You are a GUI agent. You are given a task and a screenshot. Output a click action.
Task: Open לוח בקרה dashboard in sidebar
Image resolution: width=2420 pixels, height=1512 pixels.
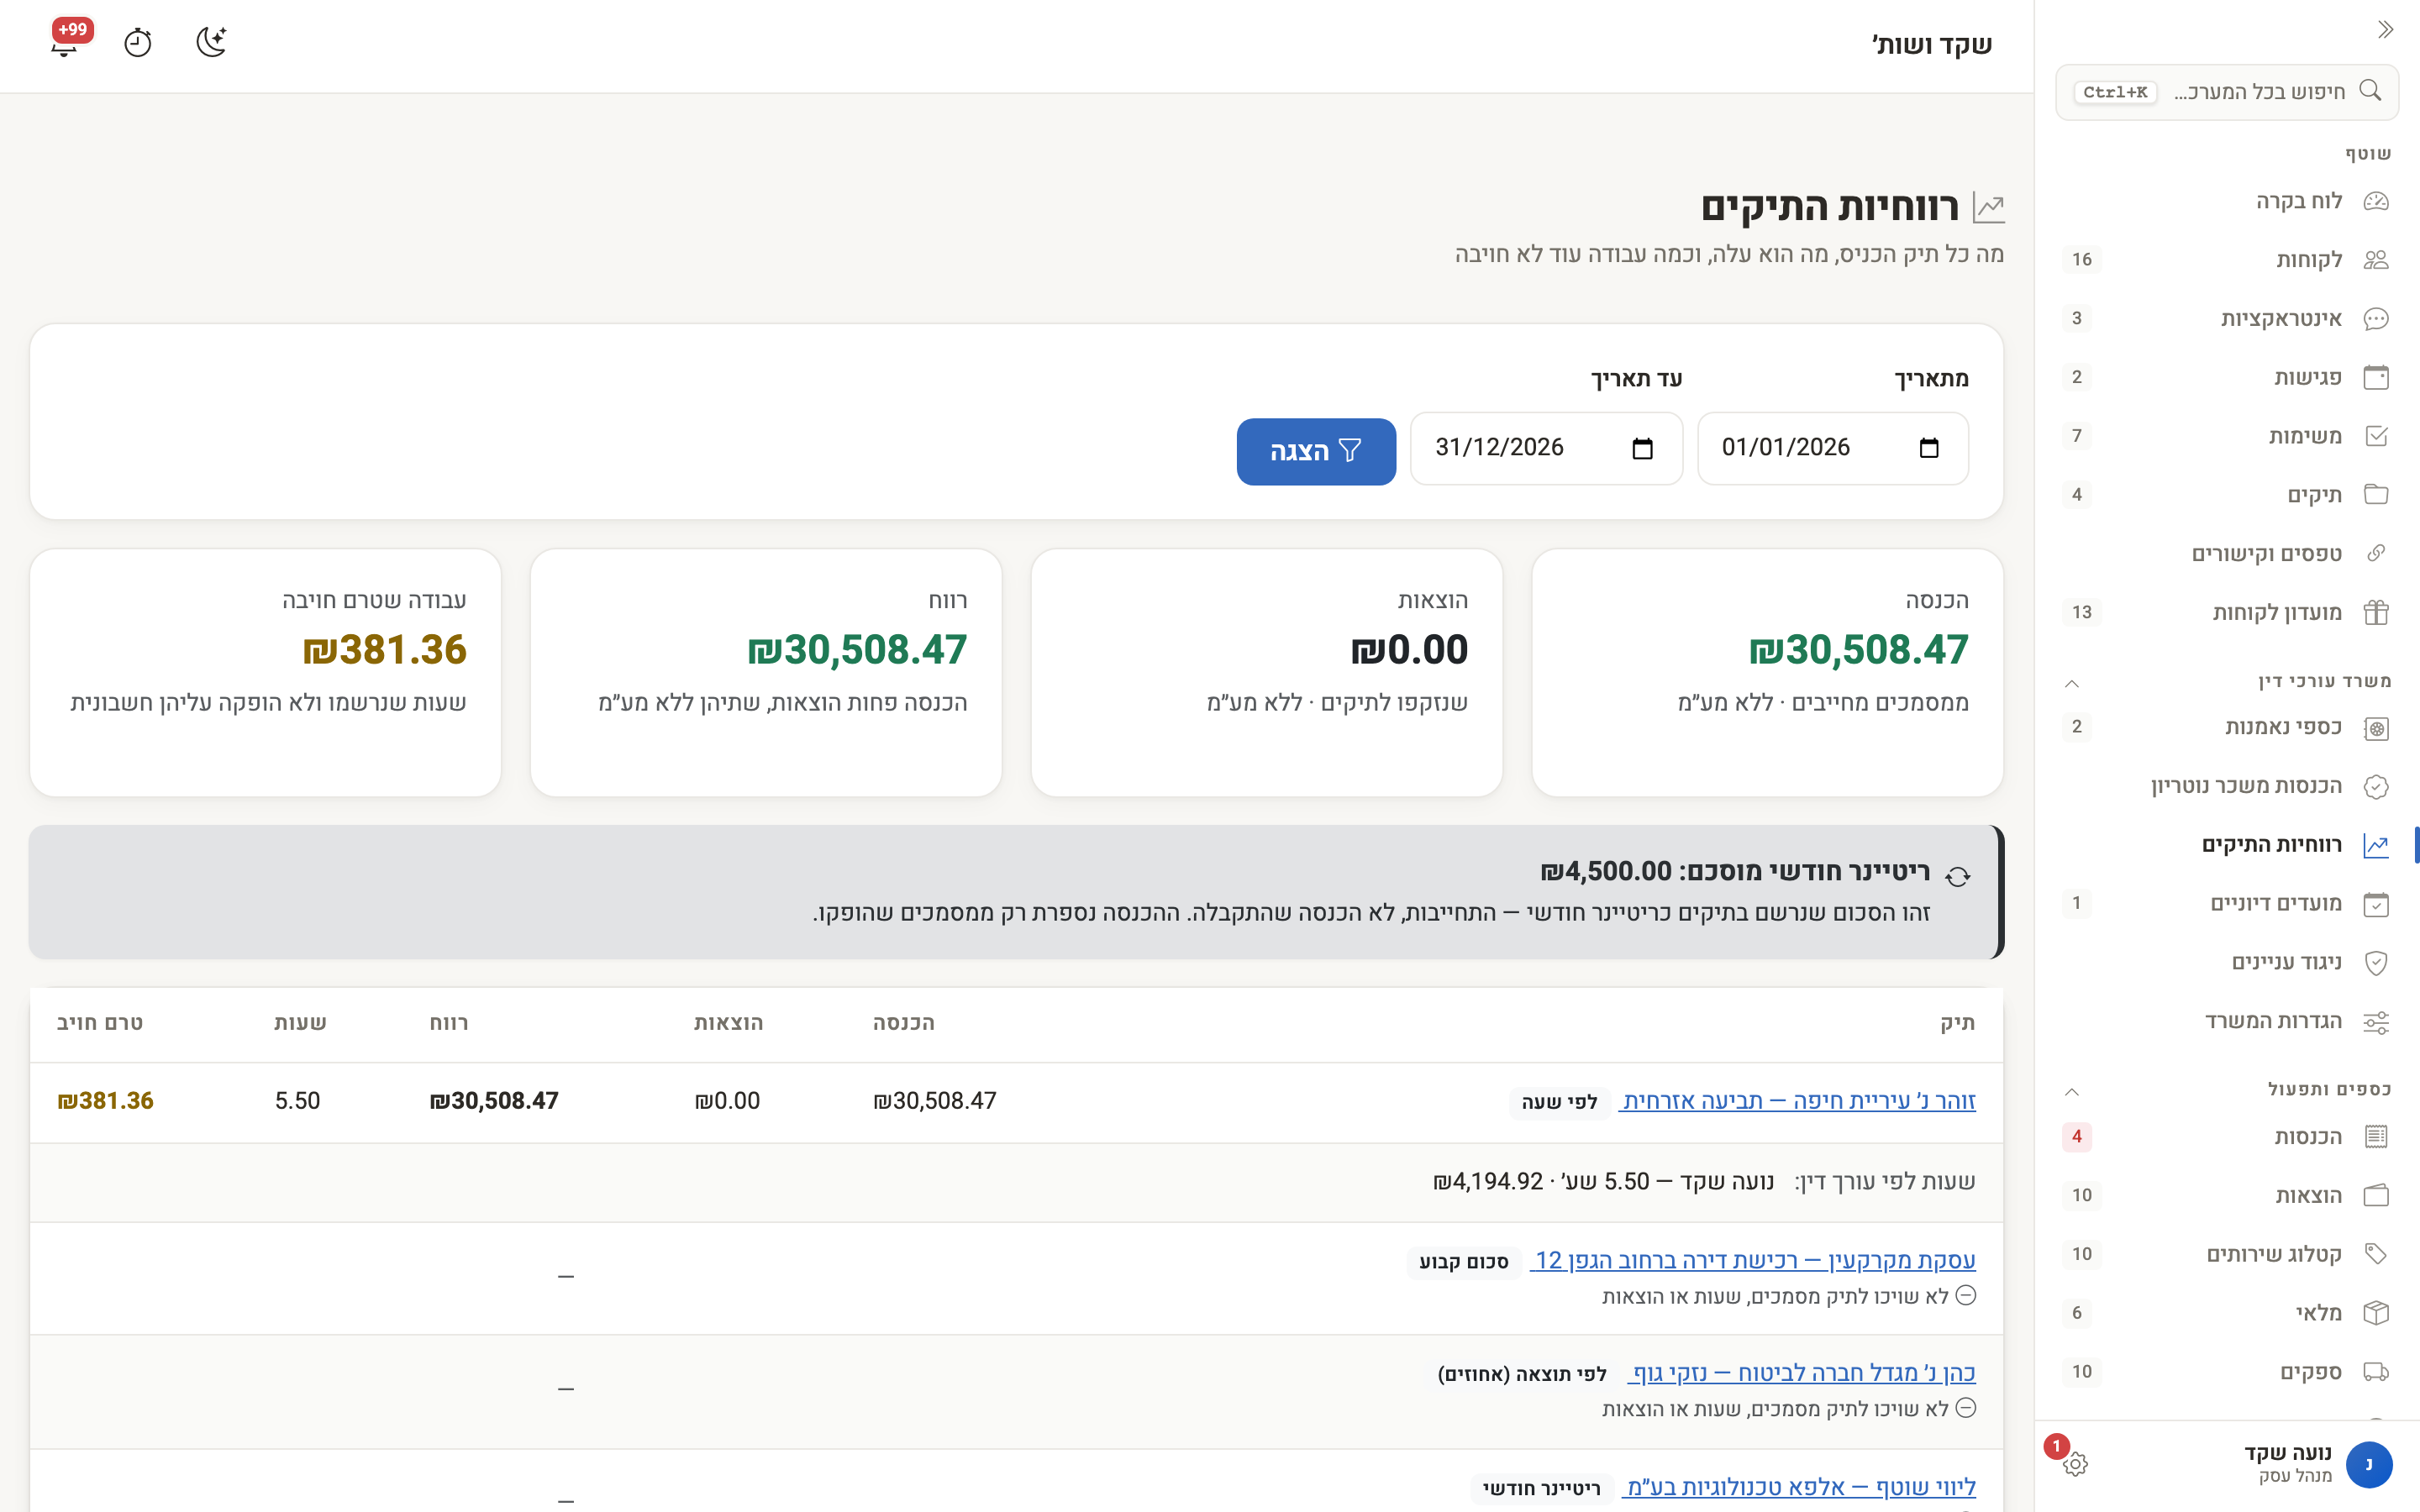tap(2226, 201)
